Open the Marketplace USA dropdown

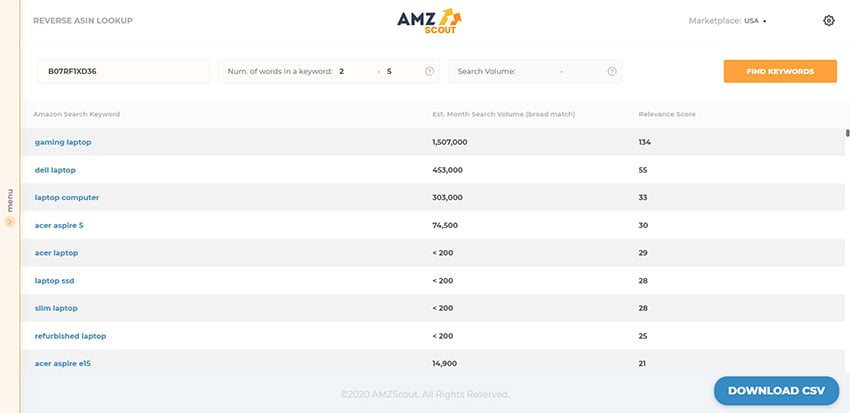point(755,21)
